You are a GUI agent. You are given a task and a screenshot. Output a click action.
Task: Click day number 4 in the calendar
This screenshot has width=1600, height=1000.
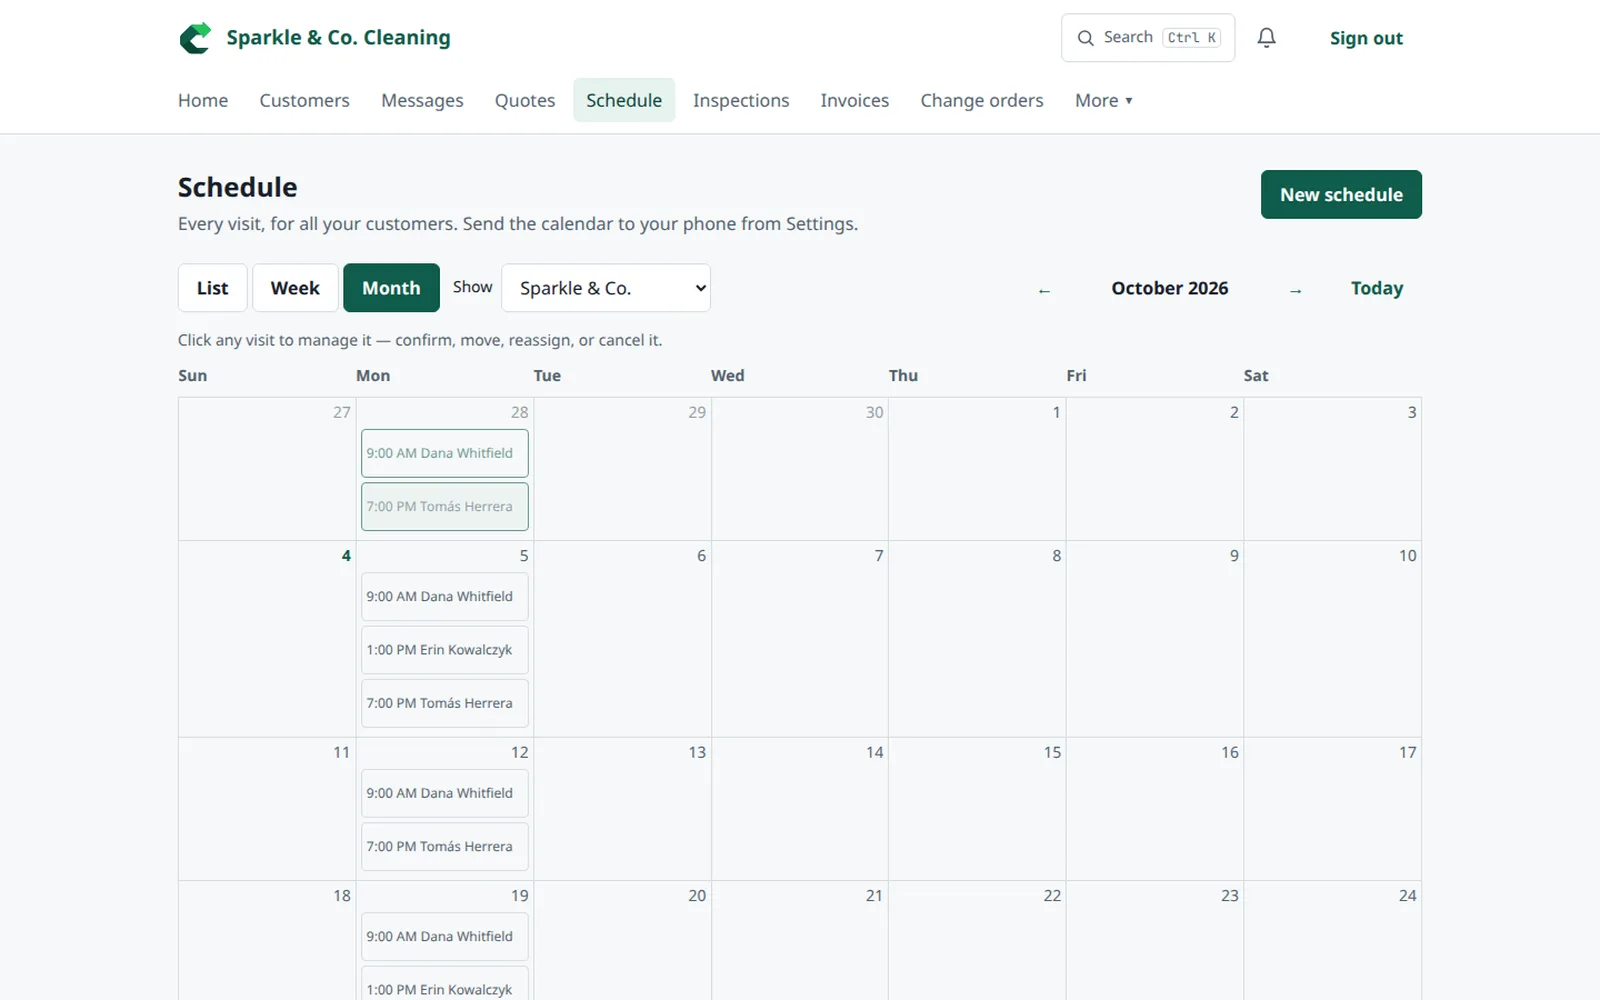(346, 556)
